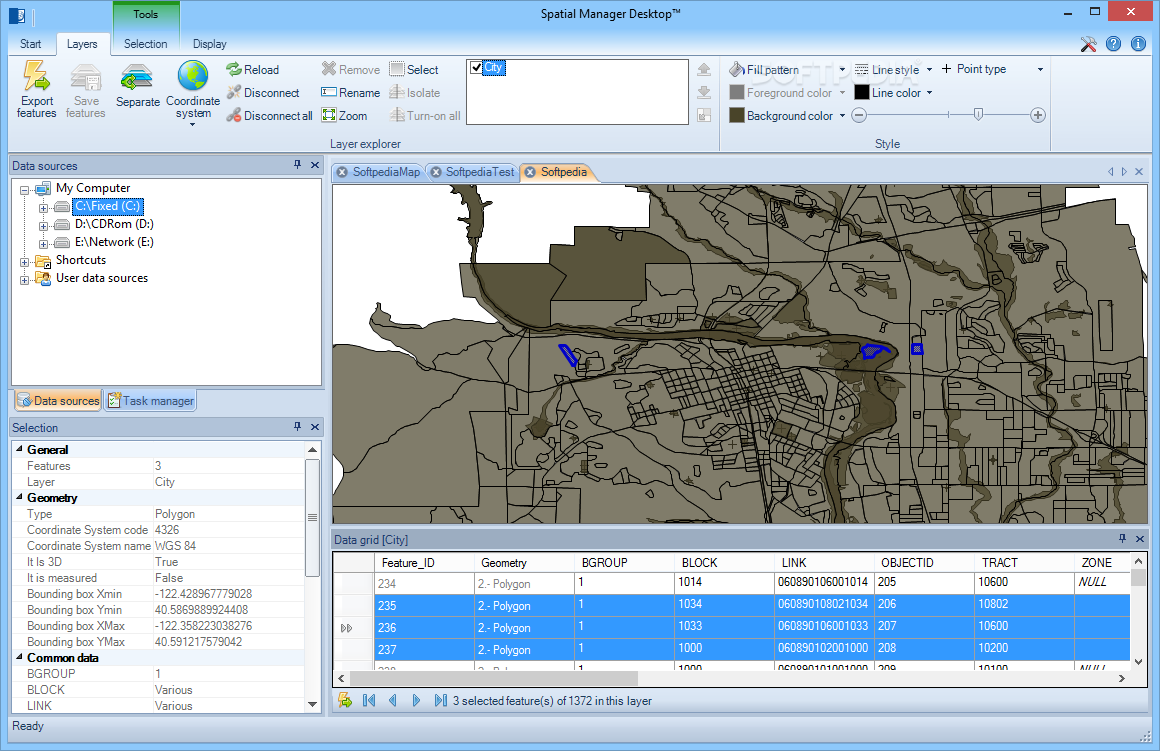
Task: Reload the layer
Action: click(253, 70)
